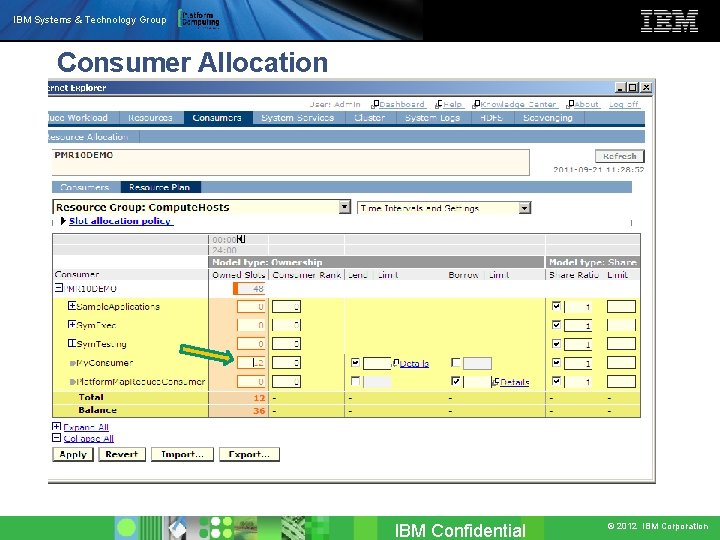The image size is (720, 540).
Task: Open Borrow Details link for PlatformMapReduceConsumer
Action: pos(515,382)
